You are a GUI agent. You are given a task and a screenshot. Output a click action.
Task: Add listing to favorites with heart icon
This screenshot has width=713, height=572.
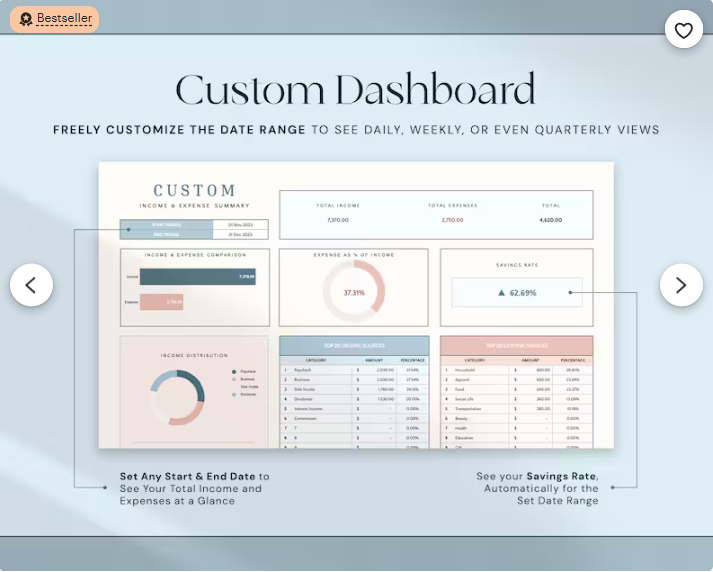click(x=683, y=30)
